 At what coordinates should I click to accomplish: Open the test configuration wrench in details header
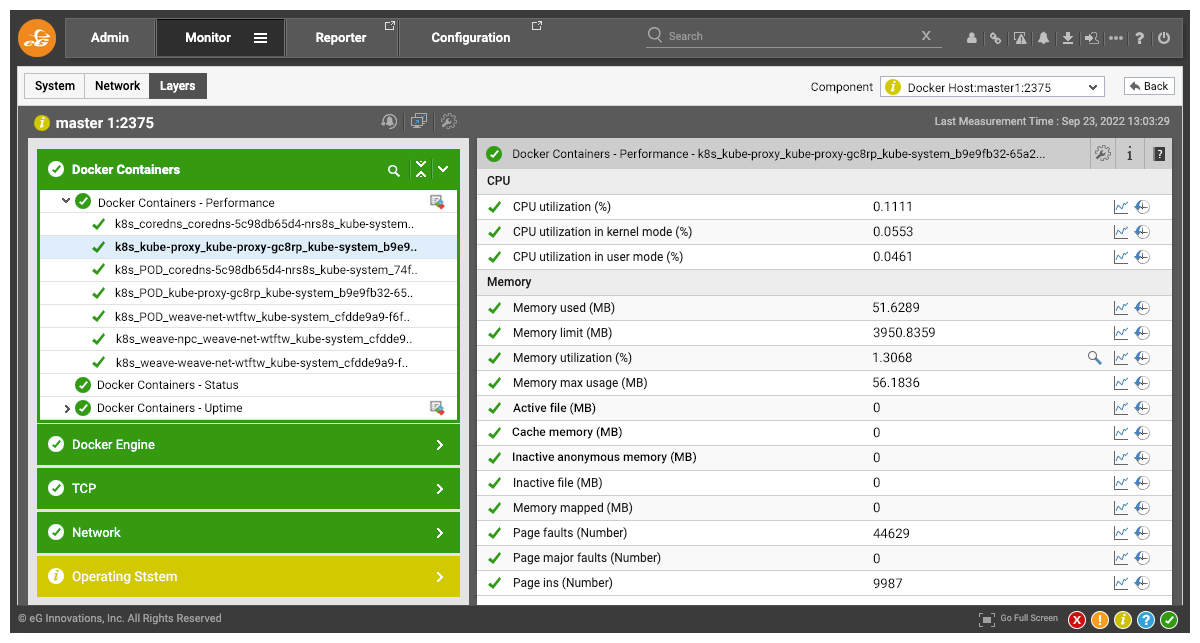point(1103,154)
